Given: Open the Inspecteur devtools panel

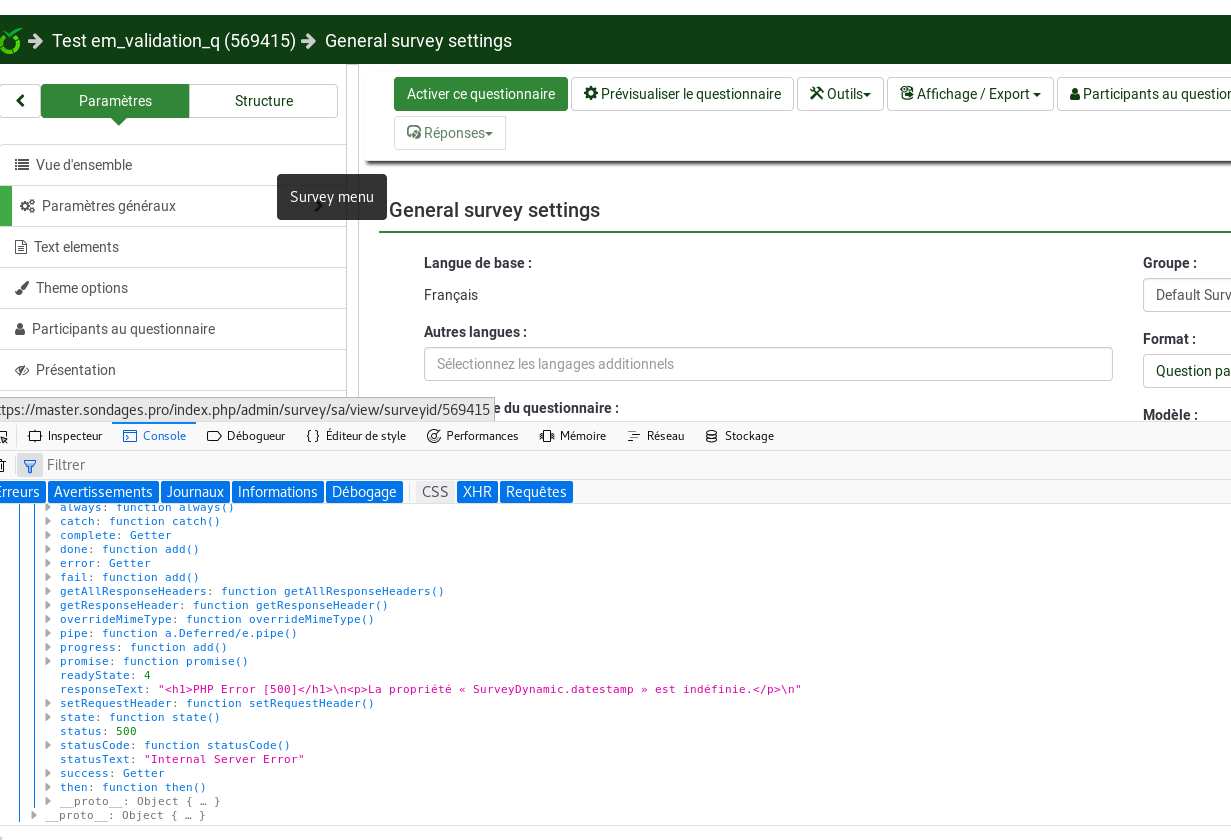Looking at the screenshot, I should (65, 436).
